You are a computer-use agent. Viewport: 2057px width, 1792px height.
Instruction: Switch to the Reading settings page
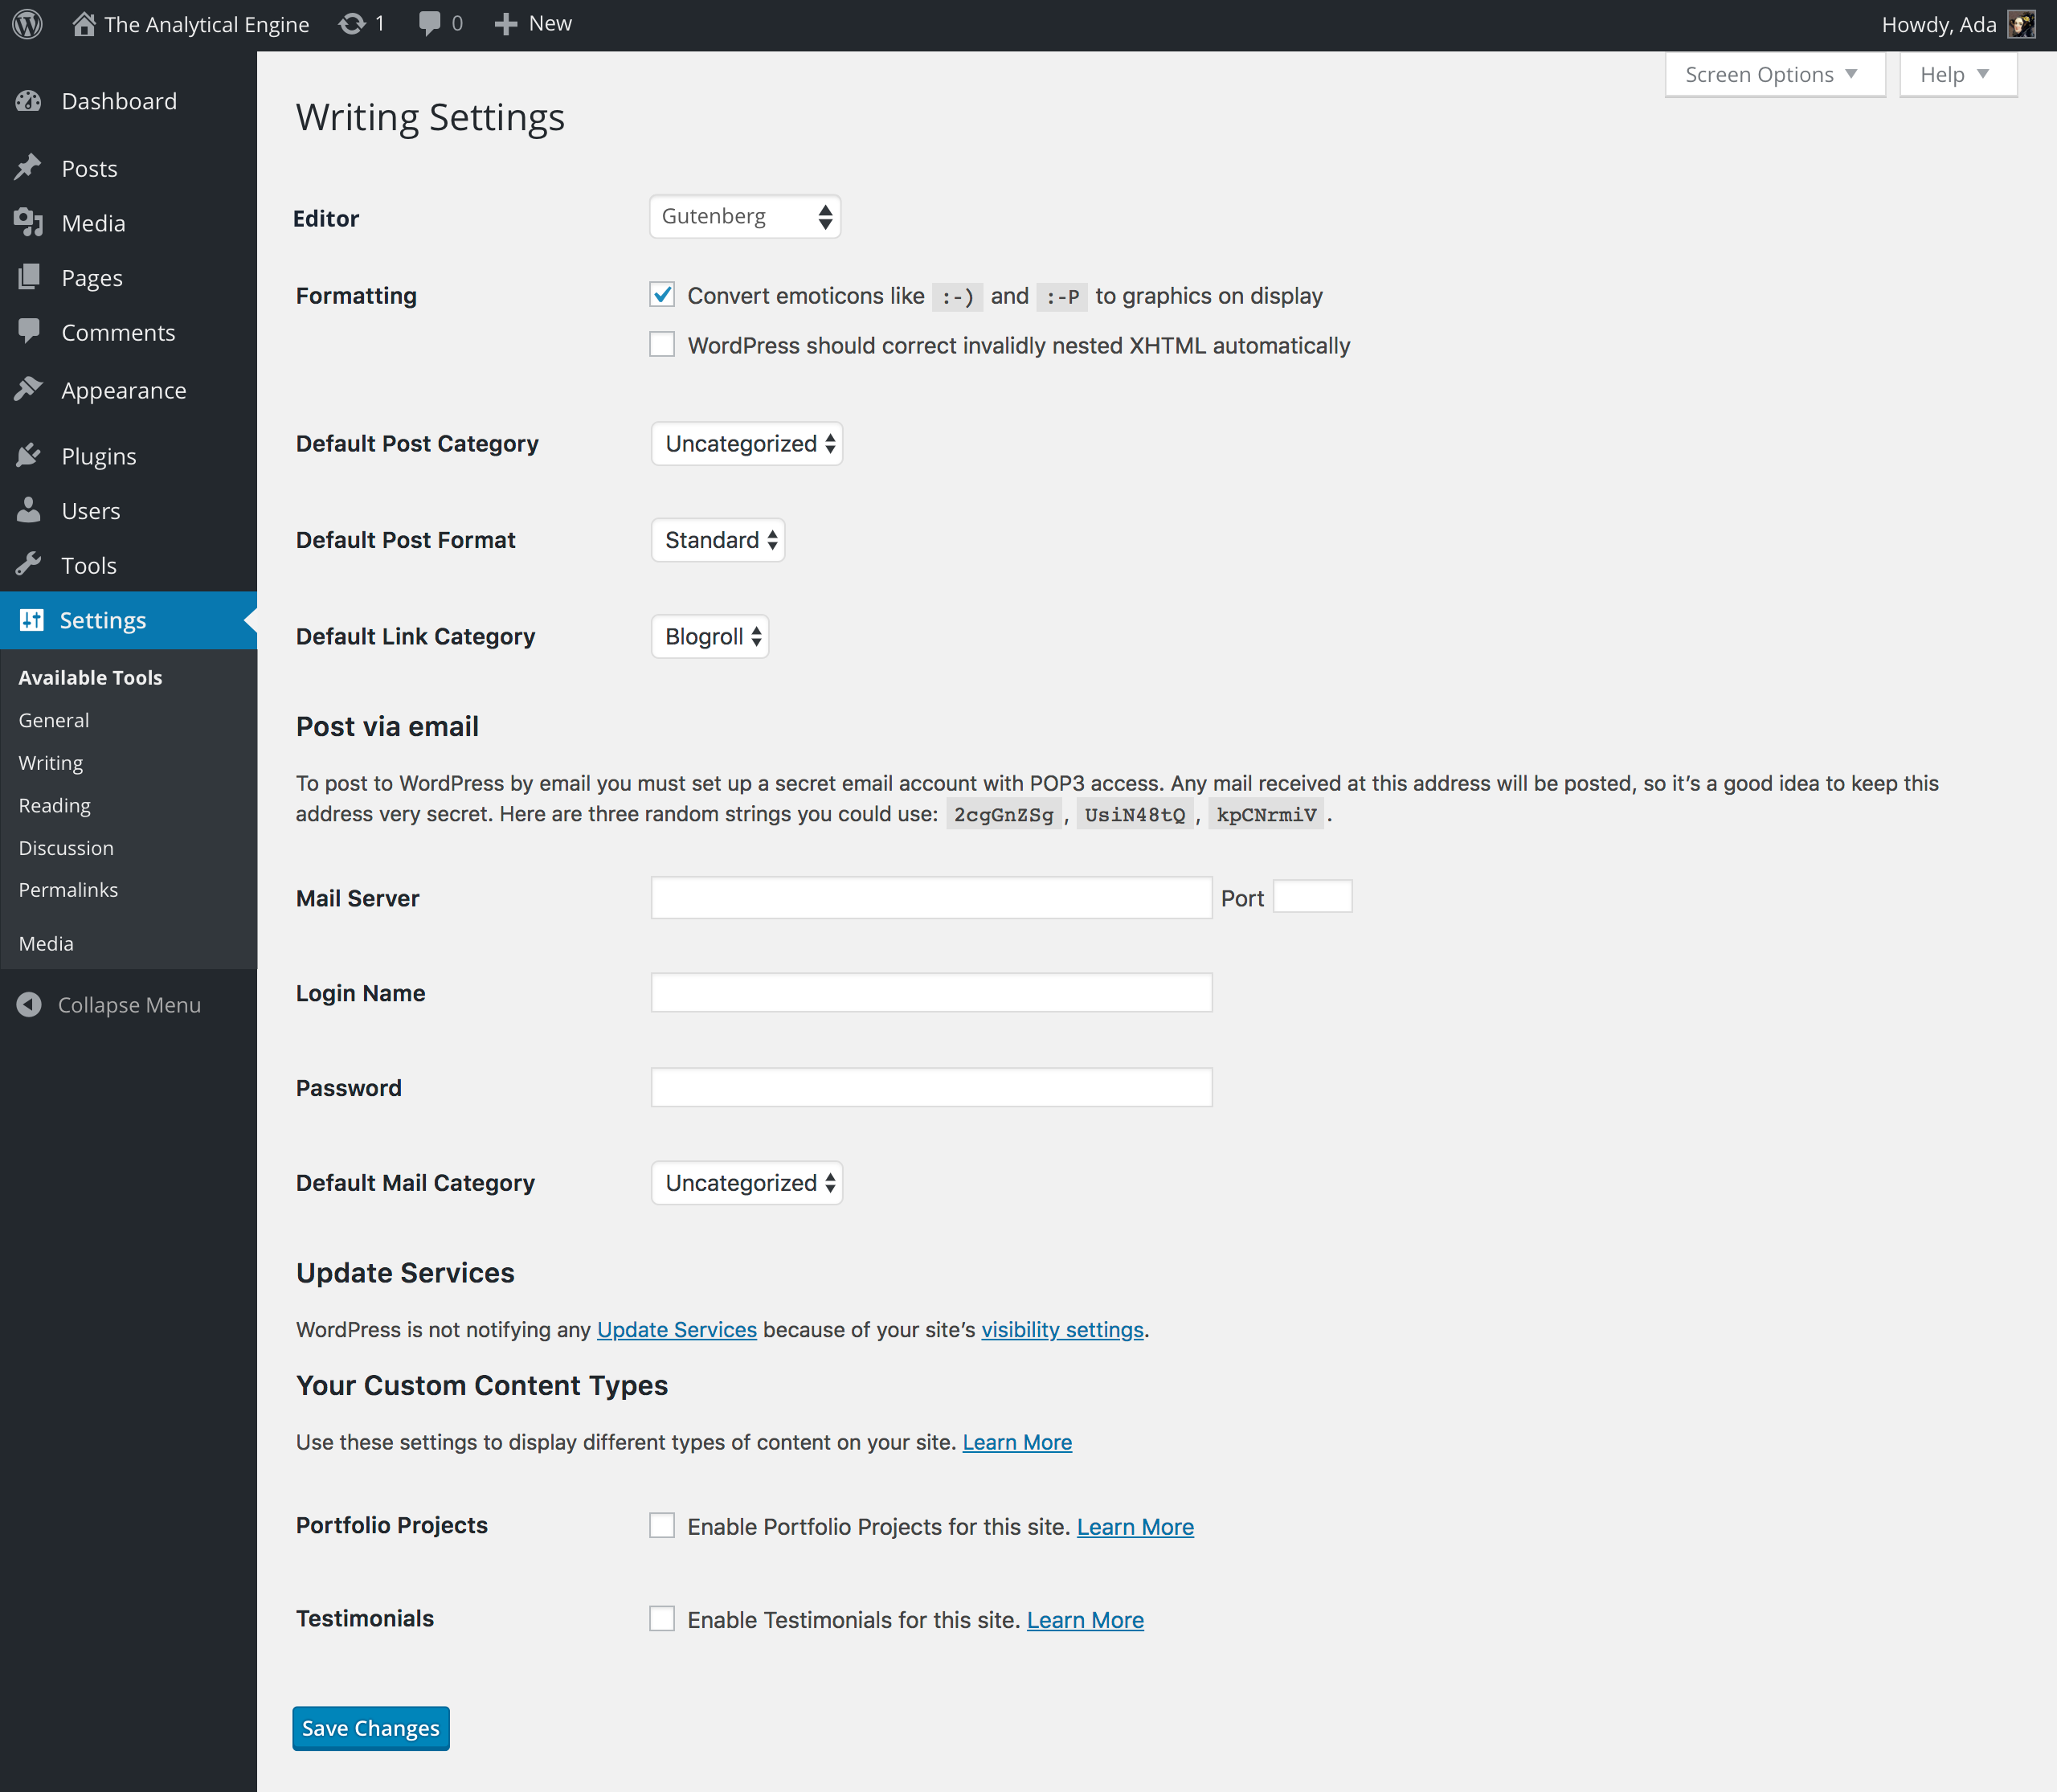[x=54, y=805]
